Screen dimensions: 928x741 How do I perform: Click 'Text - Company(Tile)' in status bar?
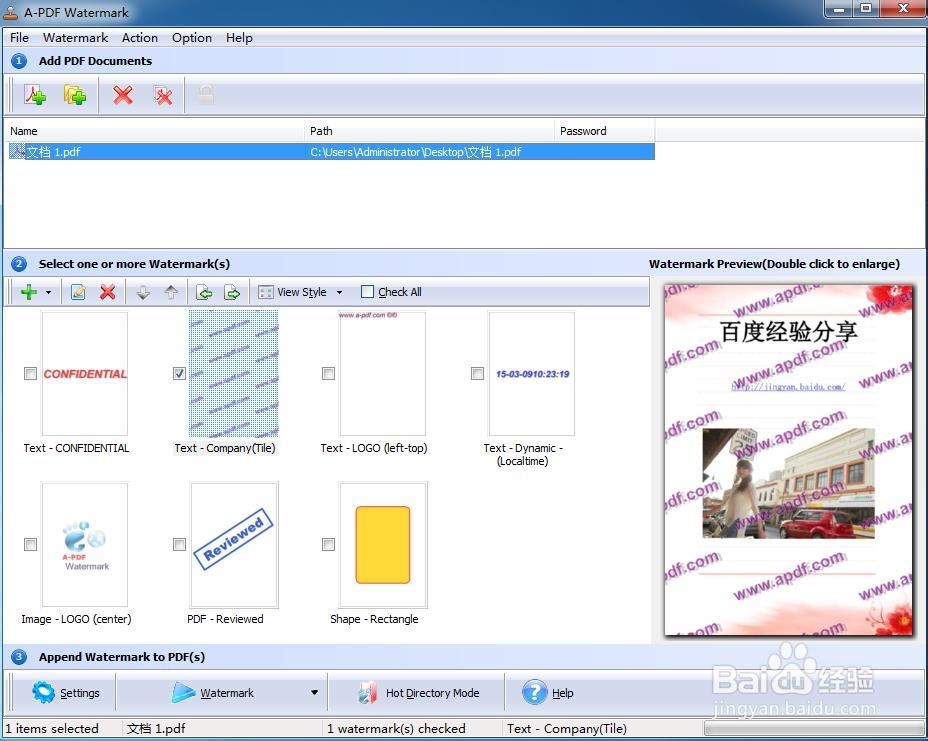coord(566,729)
